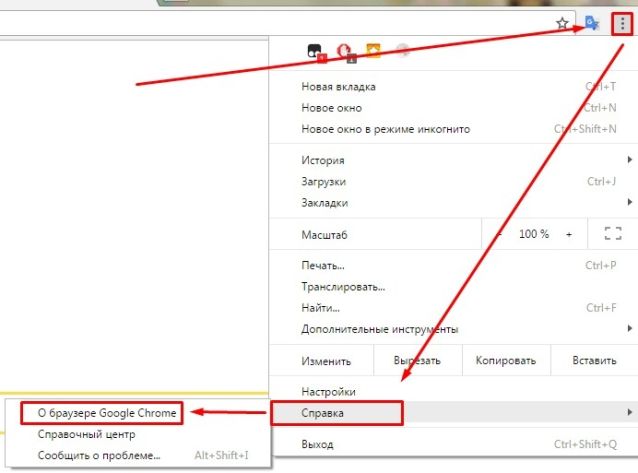The image size is (638, 473).
Task: Choose Печать... menu item
Action: (453, 265)
